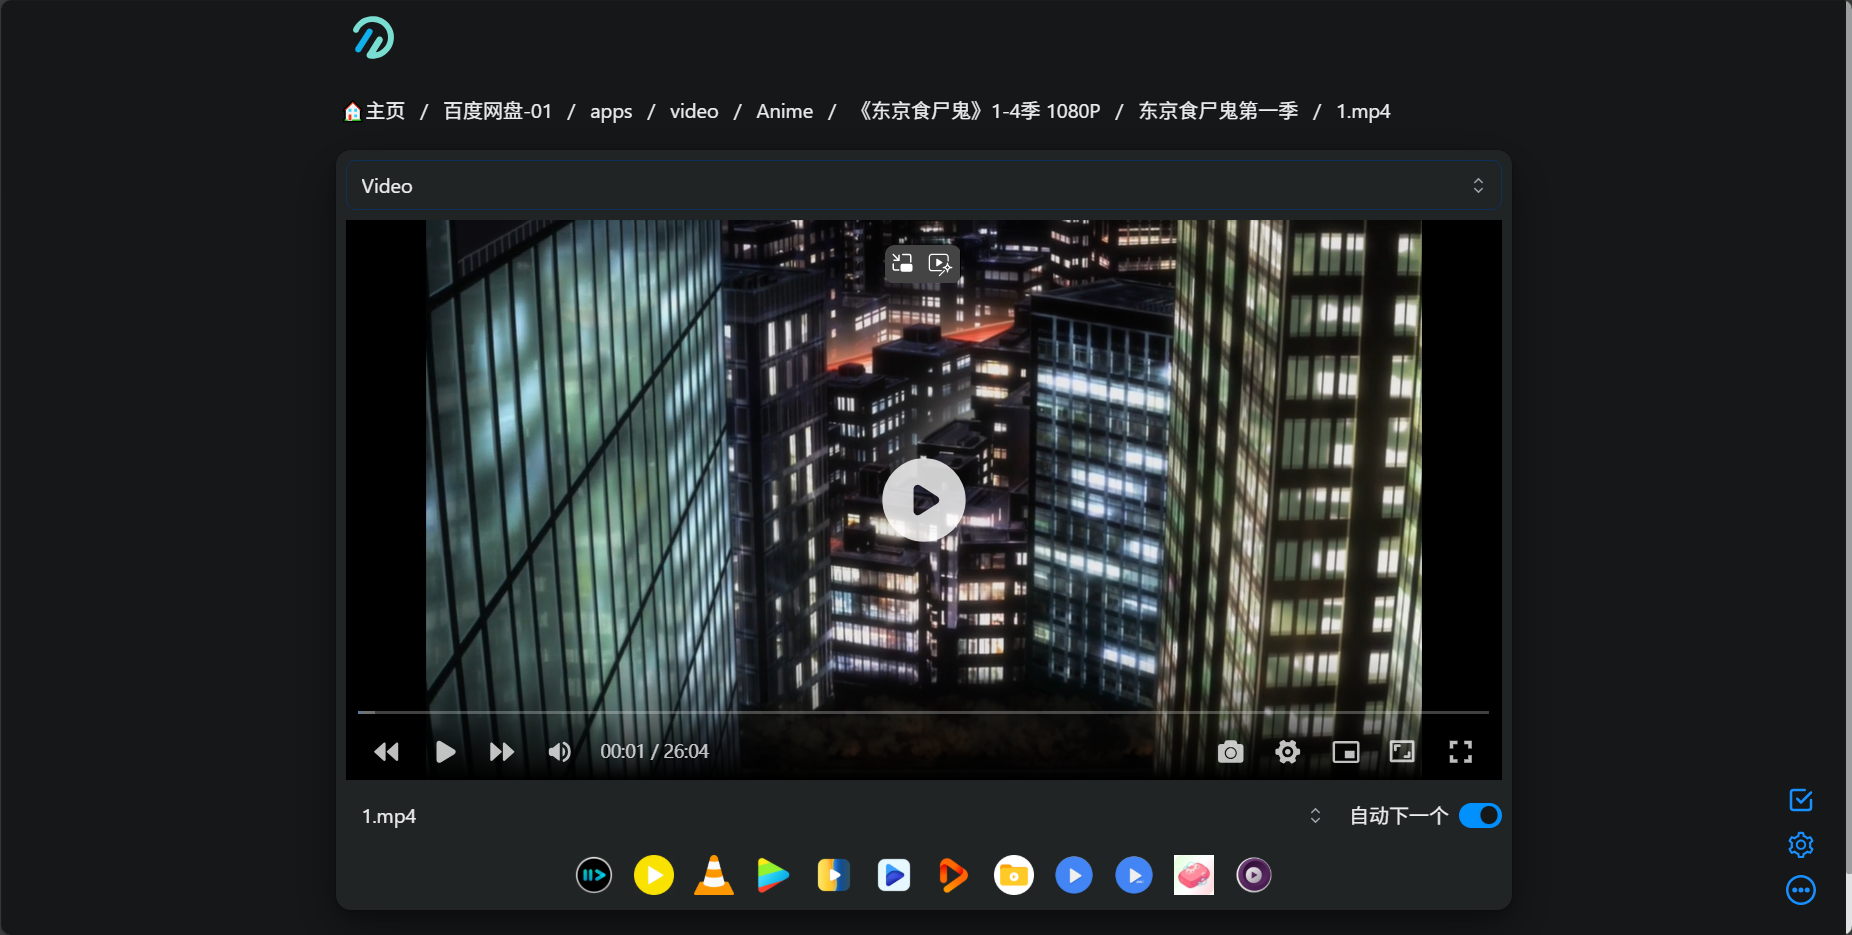
Task: Open video in VLC player
Action: (x=713, y=875)
